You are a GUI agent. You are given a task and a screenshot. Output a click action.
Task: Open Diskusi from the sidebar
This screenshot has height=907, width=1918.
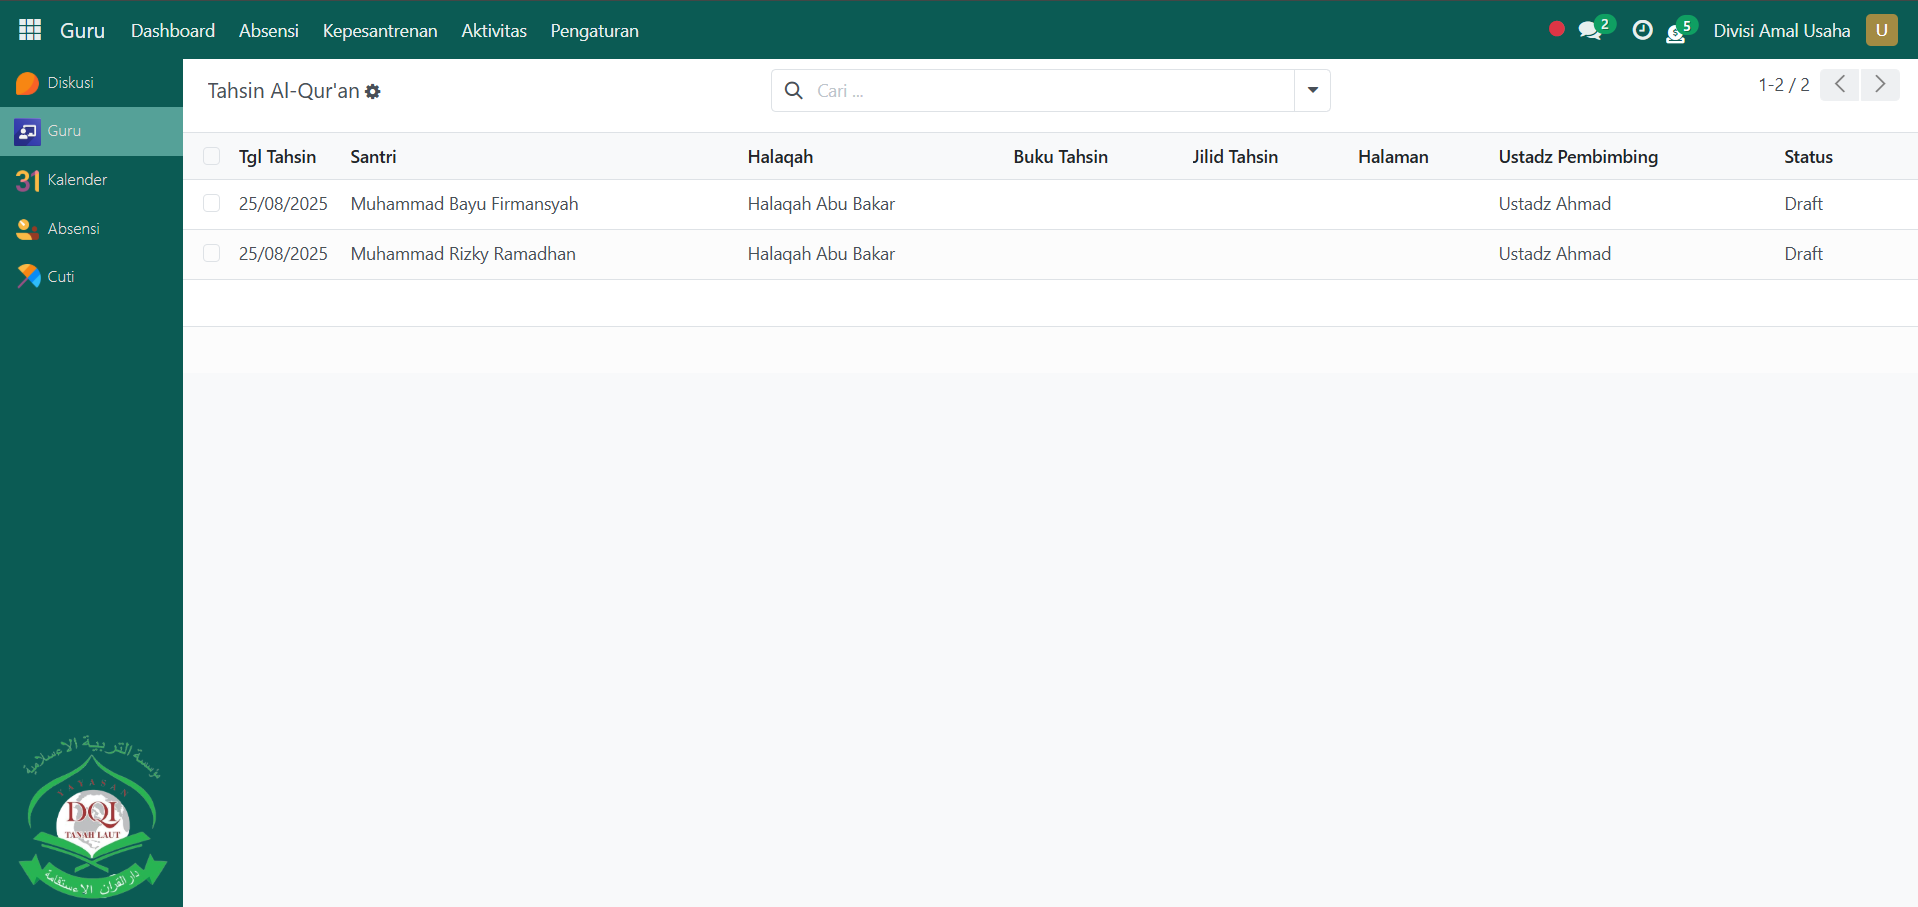click(x=70, y=83)
